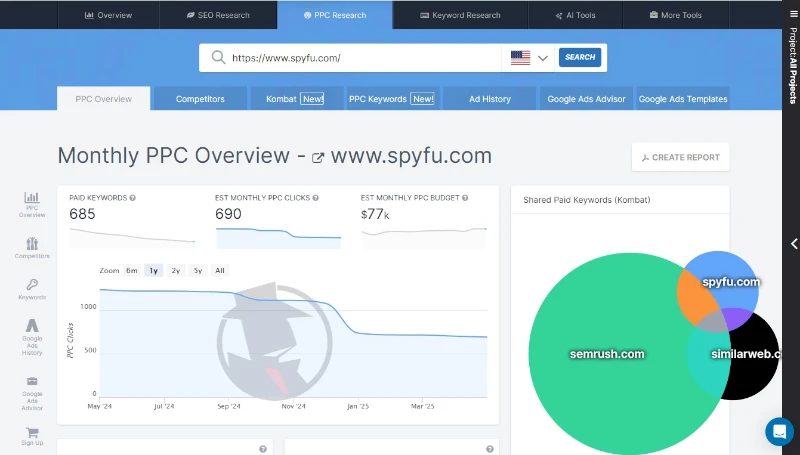
Task: Click help icon beside EST MONTHLY PPC CLICKS
Action: pyautogui.click(x=316, y=198)
